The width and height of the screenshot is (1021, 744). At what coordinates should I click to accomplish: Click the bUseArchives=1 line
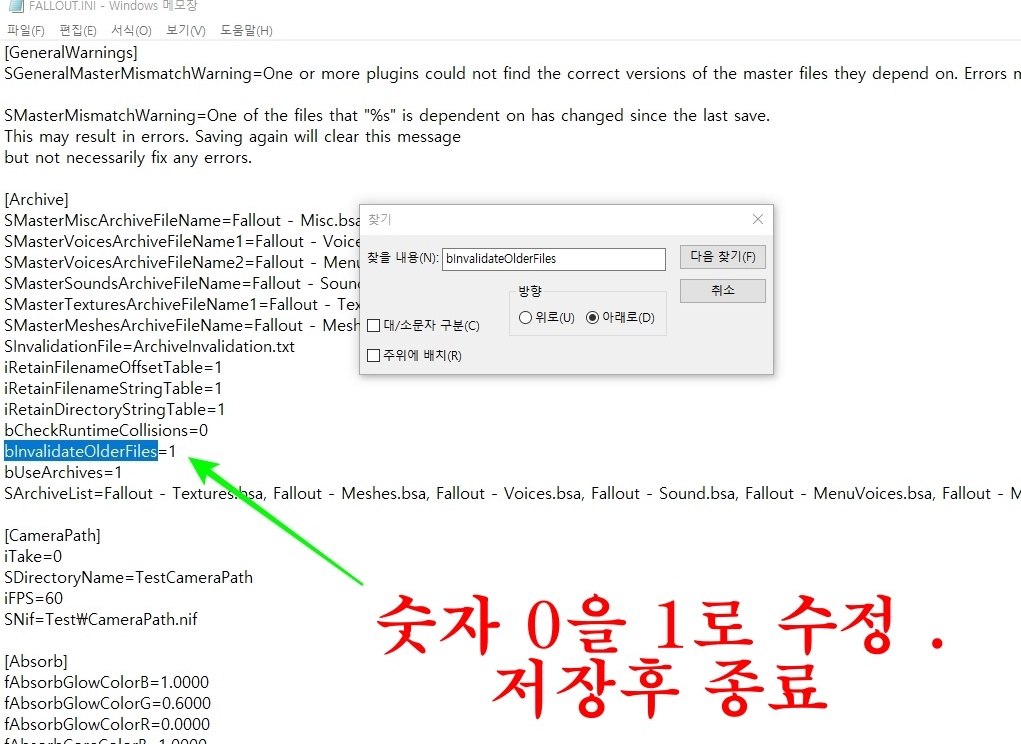tap(63, 473)
